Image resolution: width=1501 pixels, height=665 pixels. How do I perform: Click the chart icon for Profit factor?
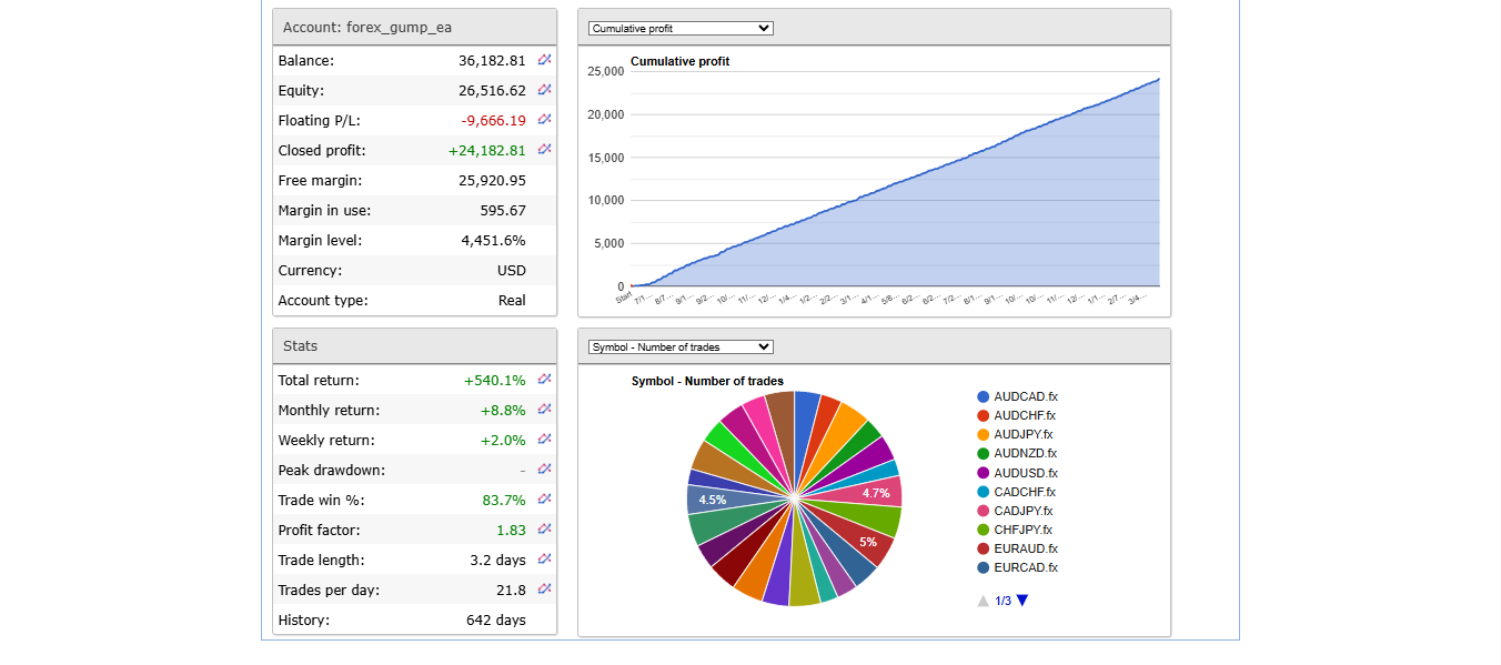[x=544, y=529]
